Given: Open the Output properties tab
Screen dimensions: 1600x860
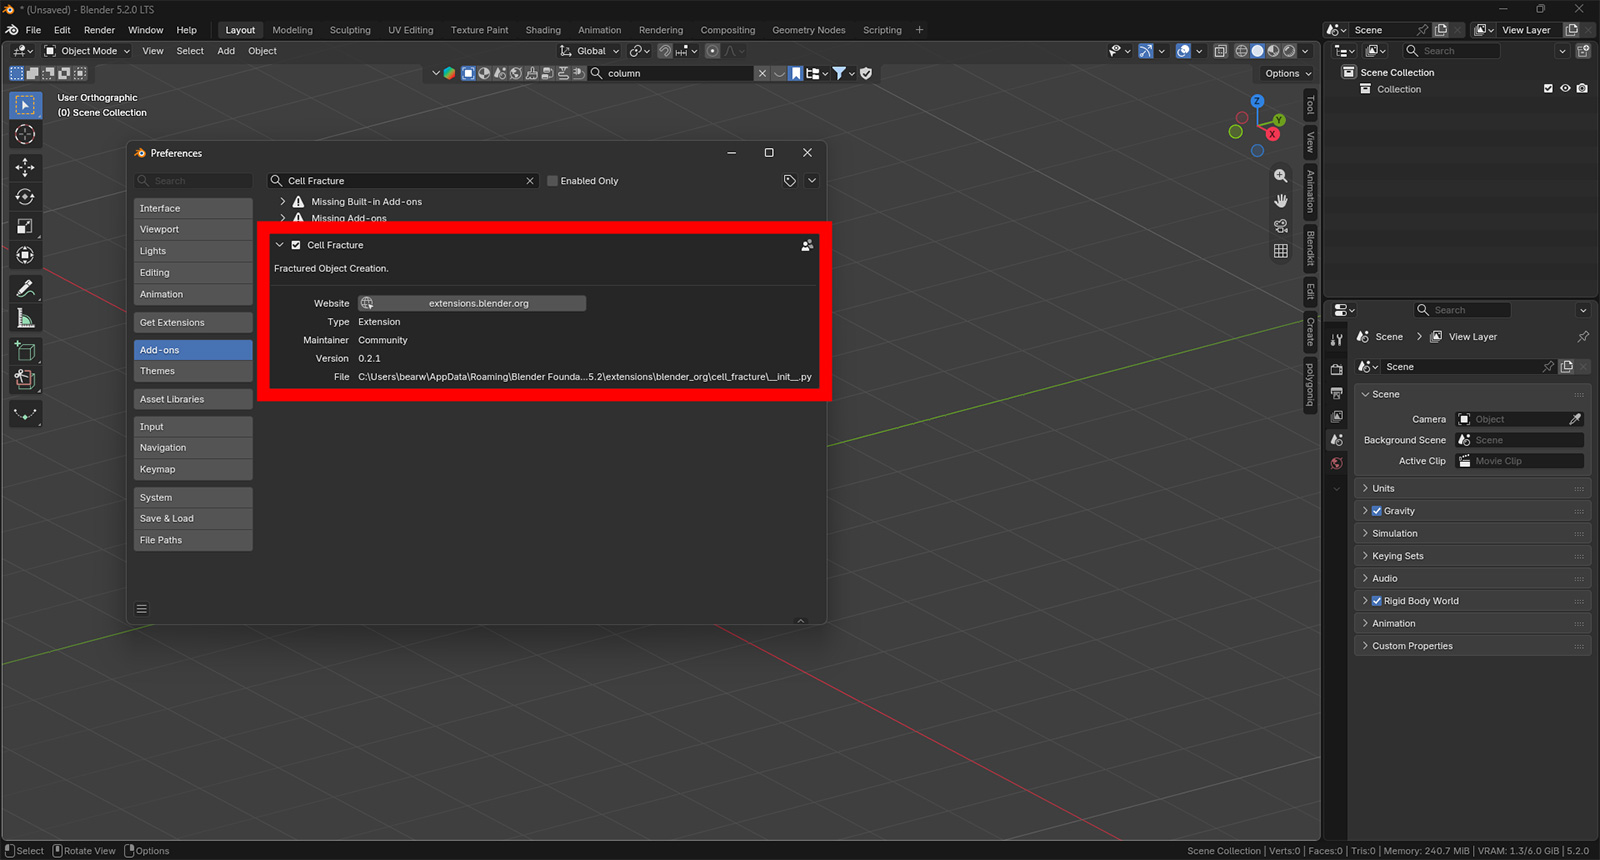Looking at the screenshot, I should click(x=1337, y=393).
